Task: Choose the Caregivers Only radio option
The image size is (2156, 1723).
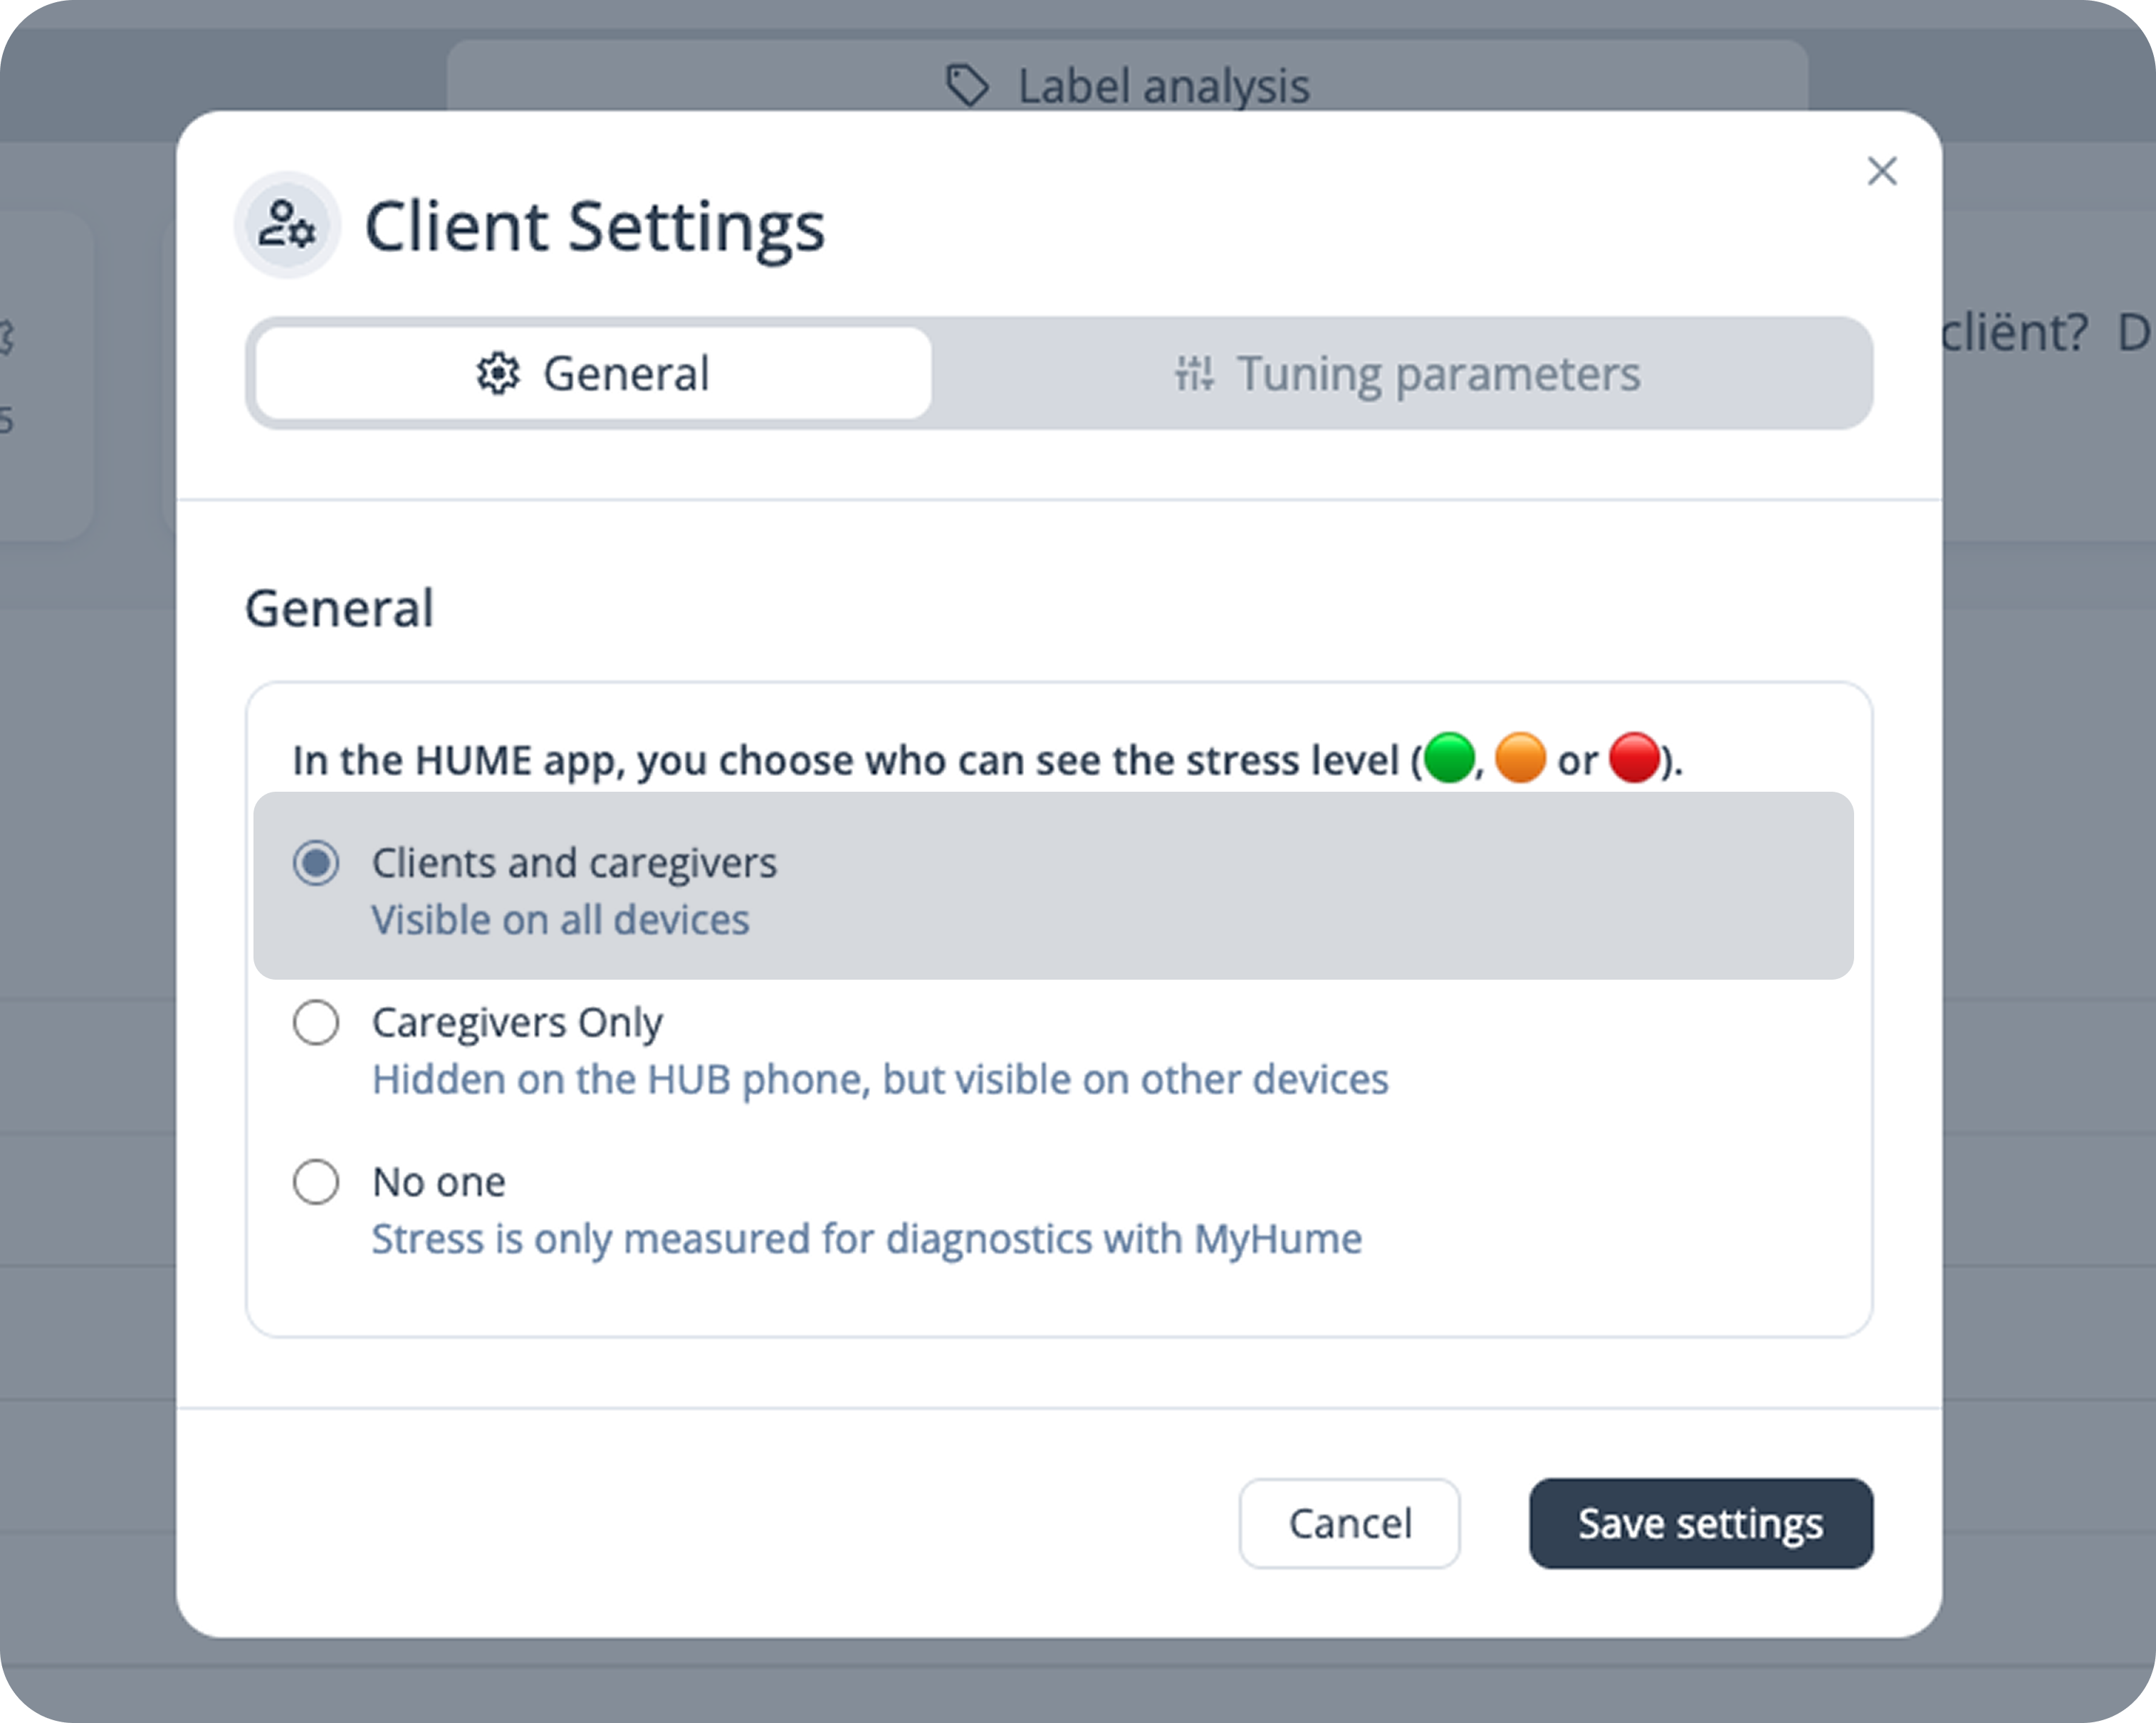Action: tap(316, 1022)
